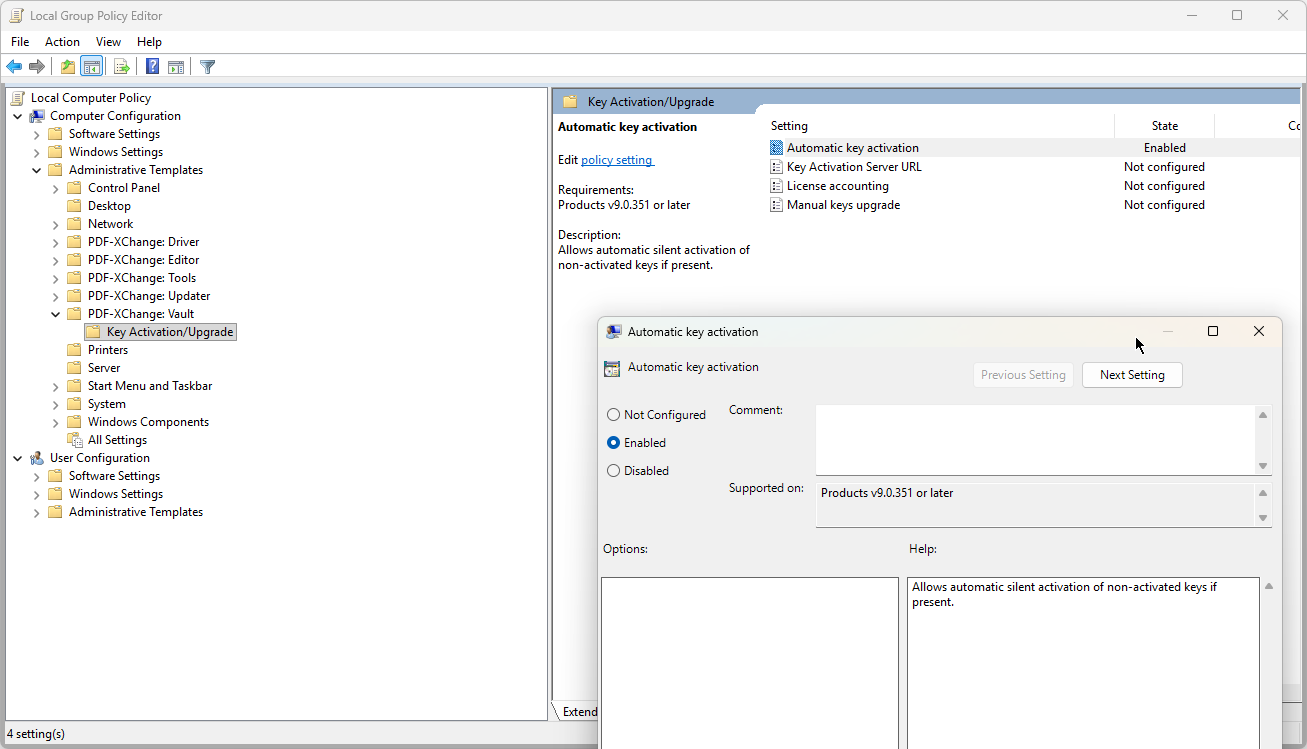Select Software Settings under User Configuration
This screenshot has height=749, width=1307.
114,476
